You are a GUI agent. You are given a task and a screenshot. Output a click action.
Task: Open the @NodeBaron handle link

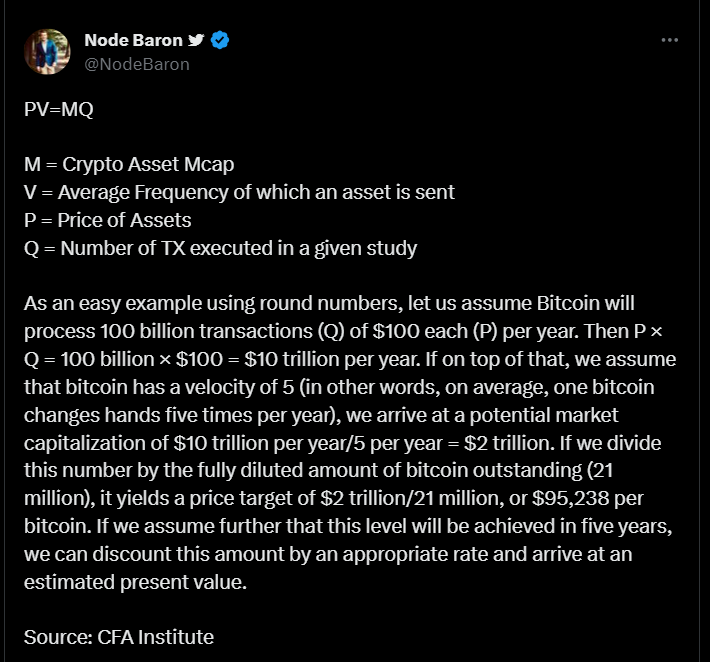(137, 64)
